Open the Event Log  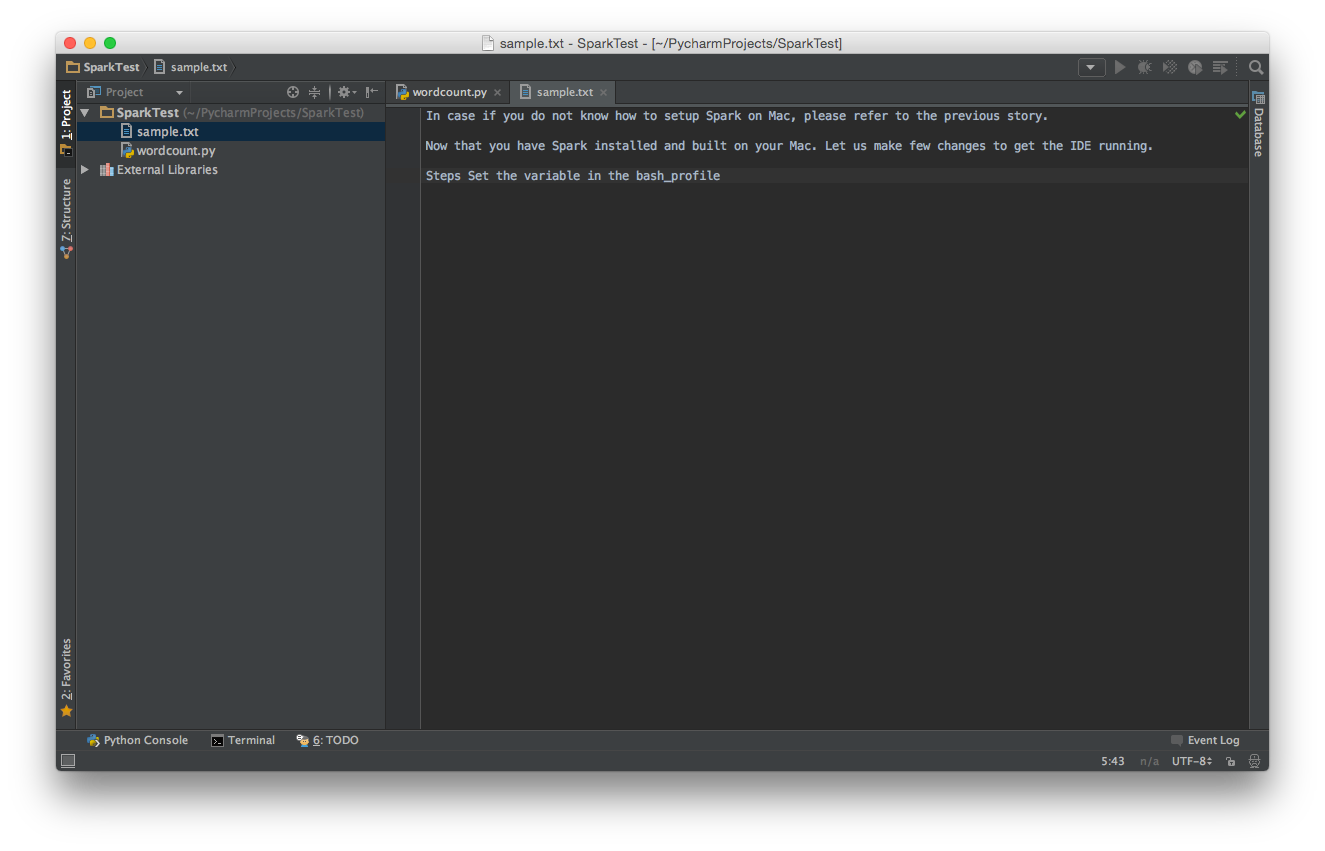tap(1205, 741)
